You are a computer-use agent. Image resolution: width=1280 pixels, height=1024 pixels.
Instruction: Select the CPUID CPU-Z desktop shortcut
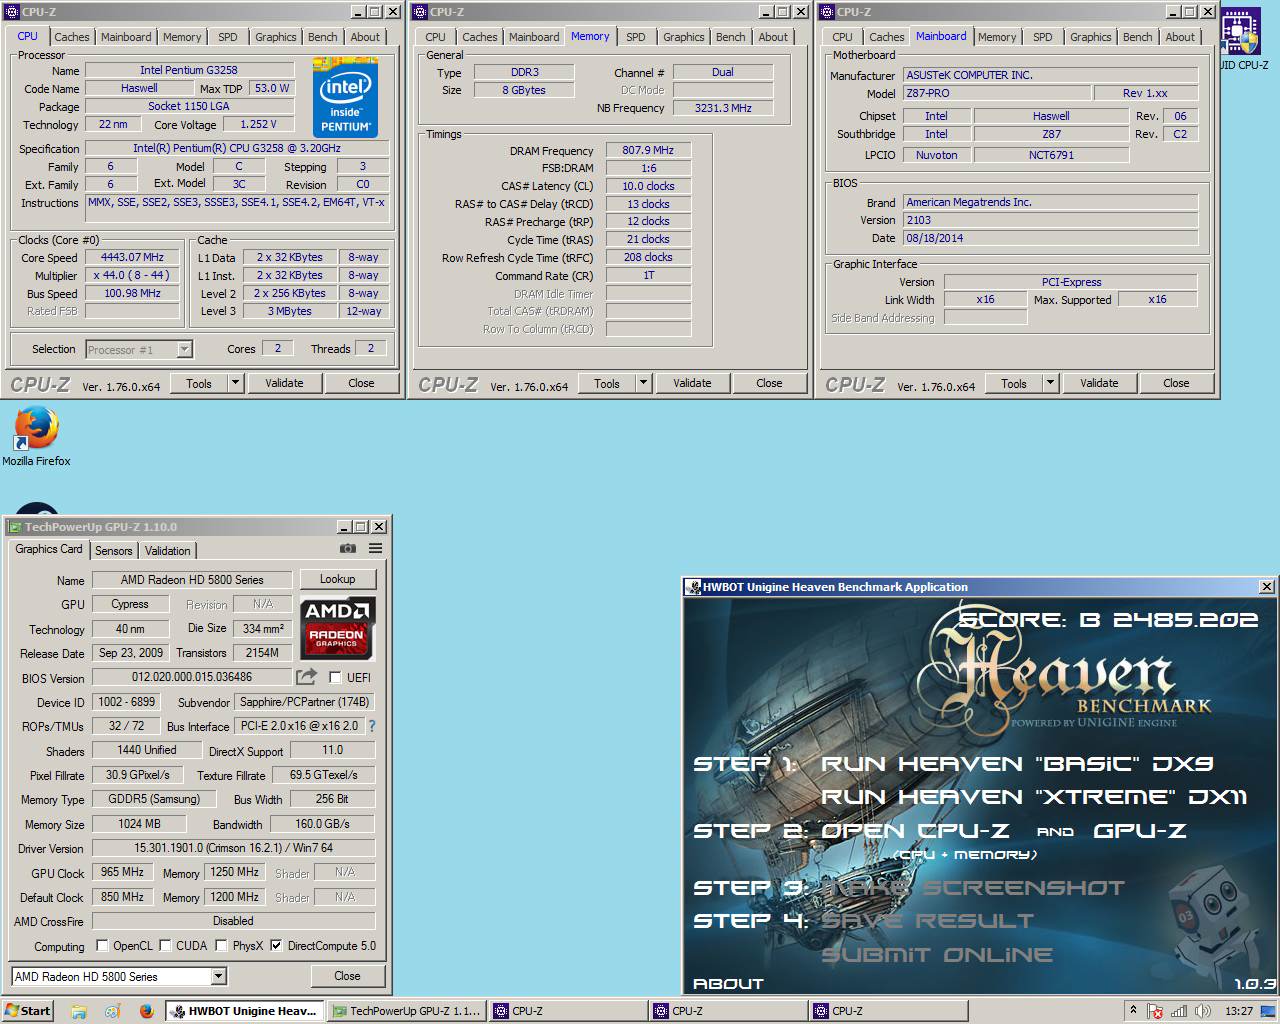[x=1242, y=40]
